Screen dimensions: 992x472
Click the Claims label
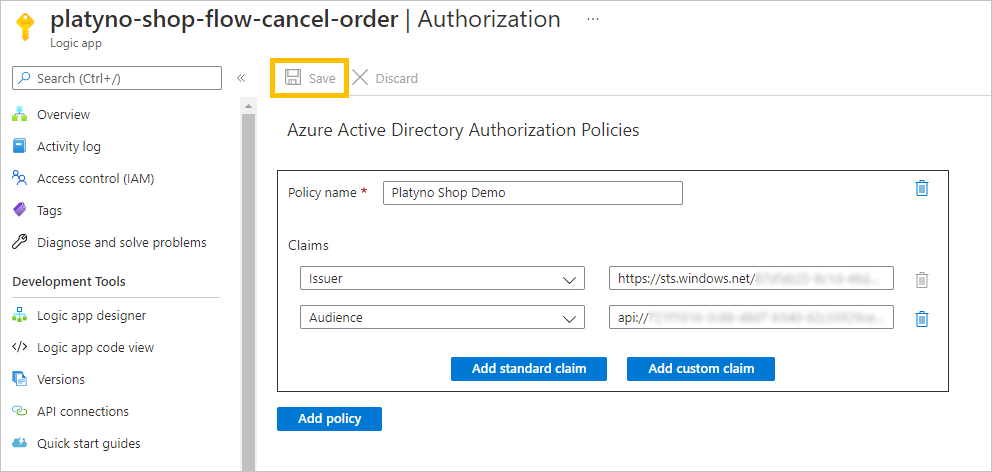coord(308,245)
